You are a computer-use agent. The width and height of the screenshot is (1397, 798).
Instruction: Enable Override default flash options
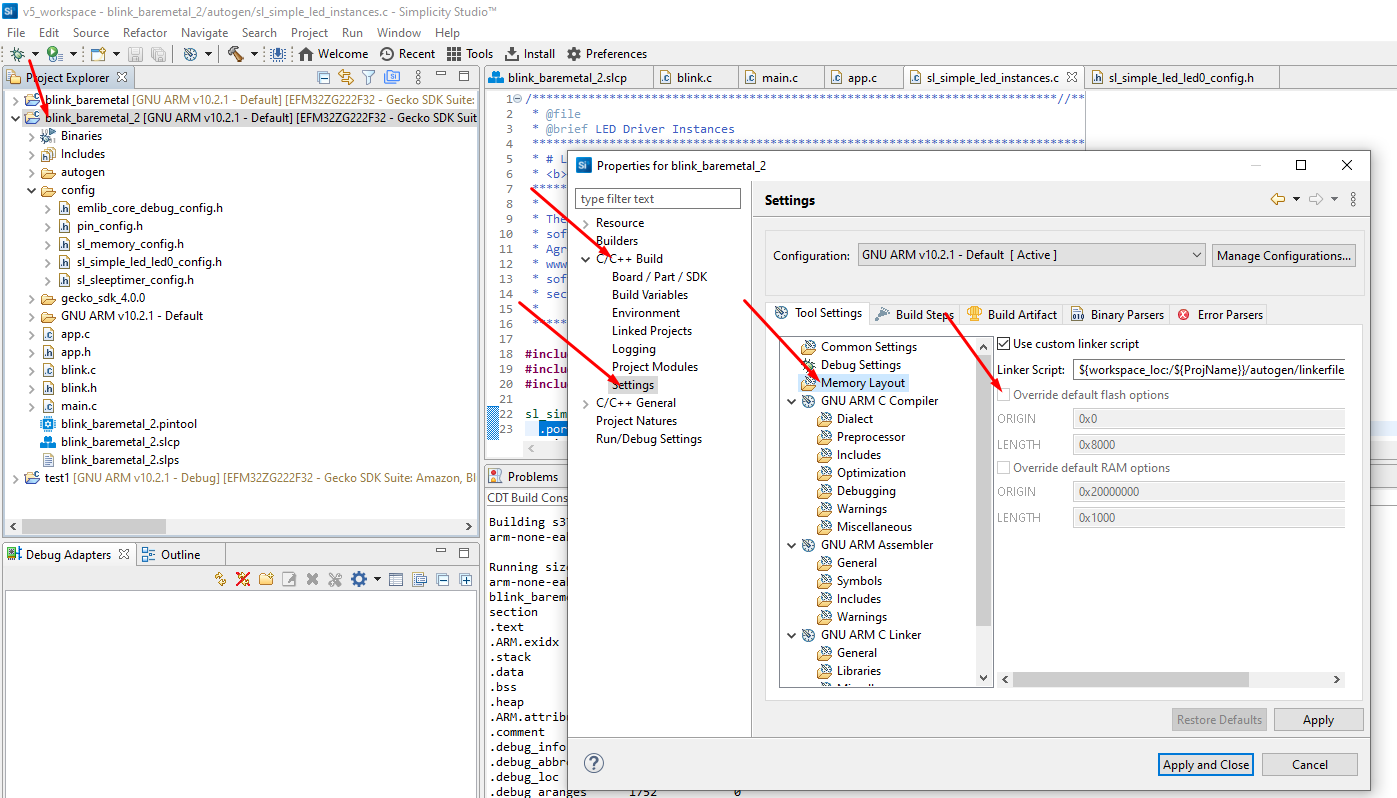click(1003, 394)
